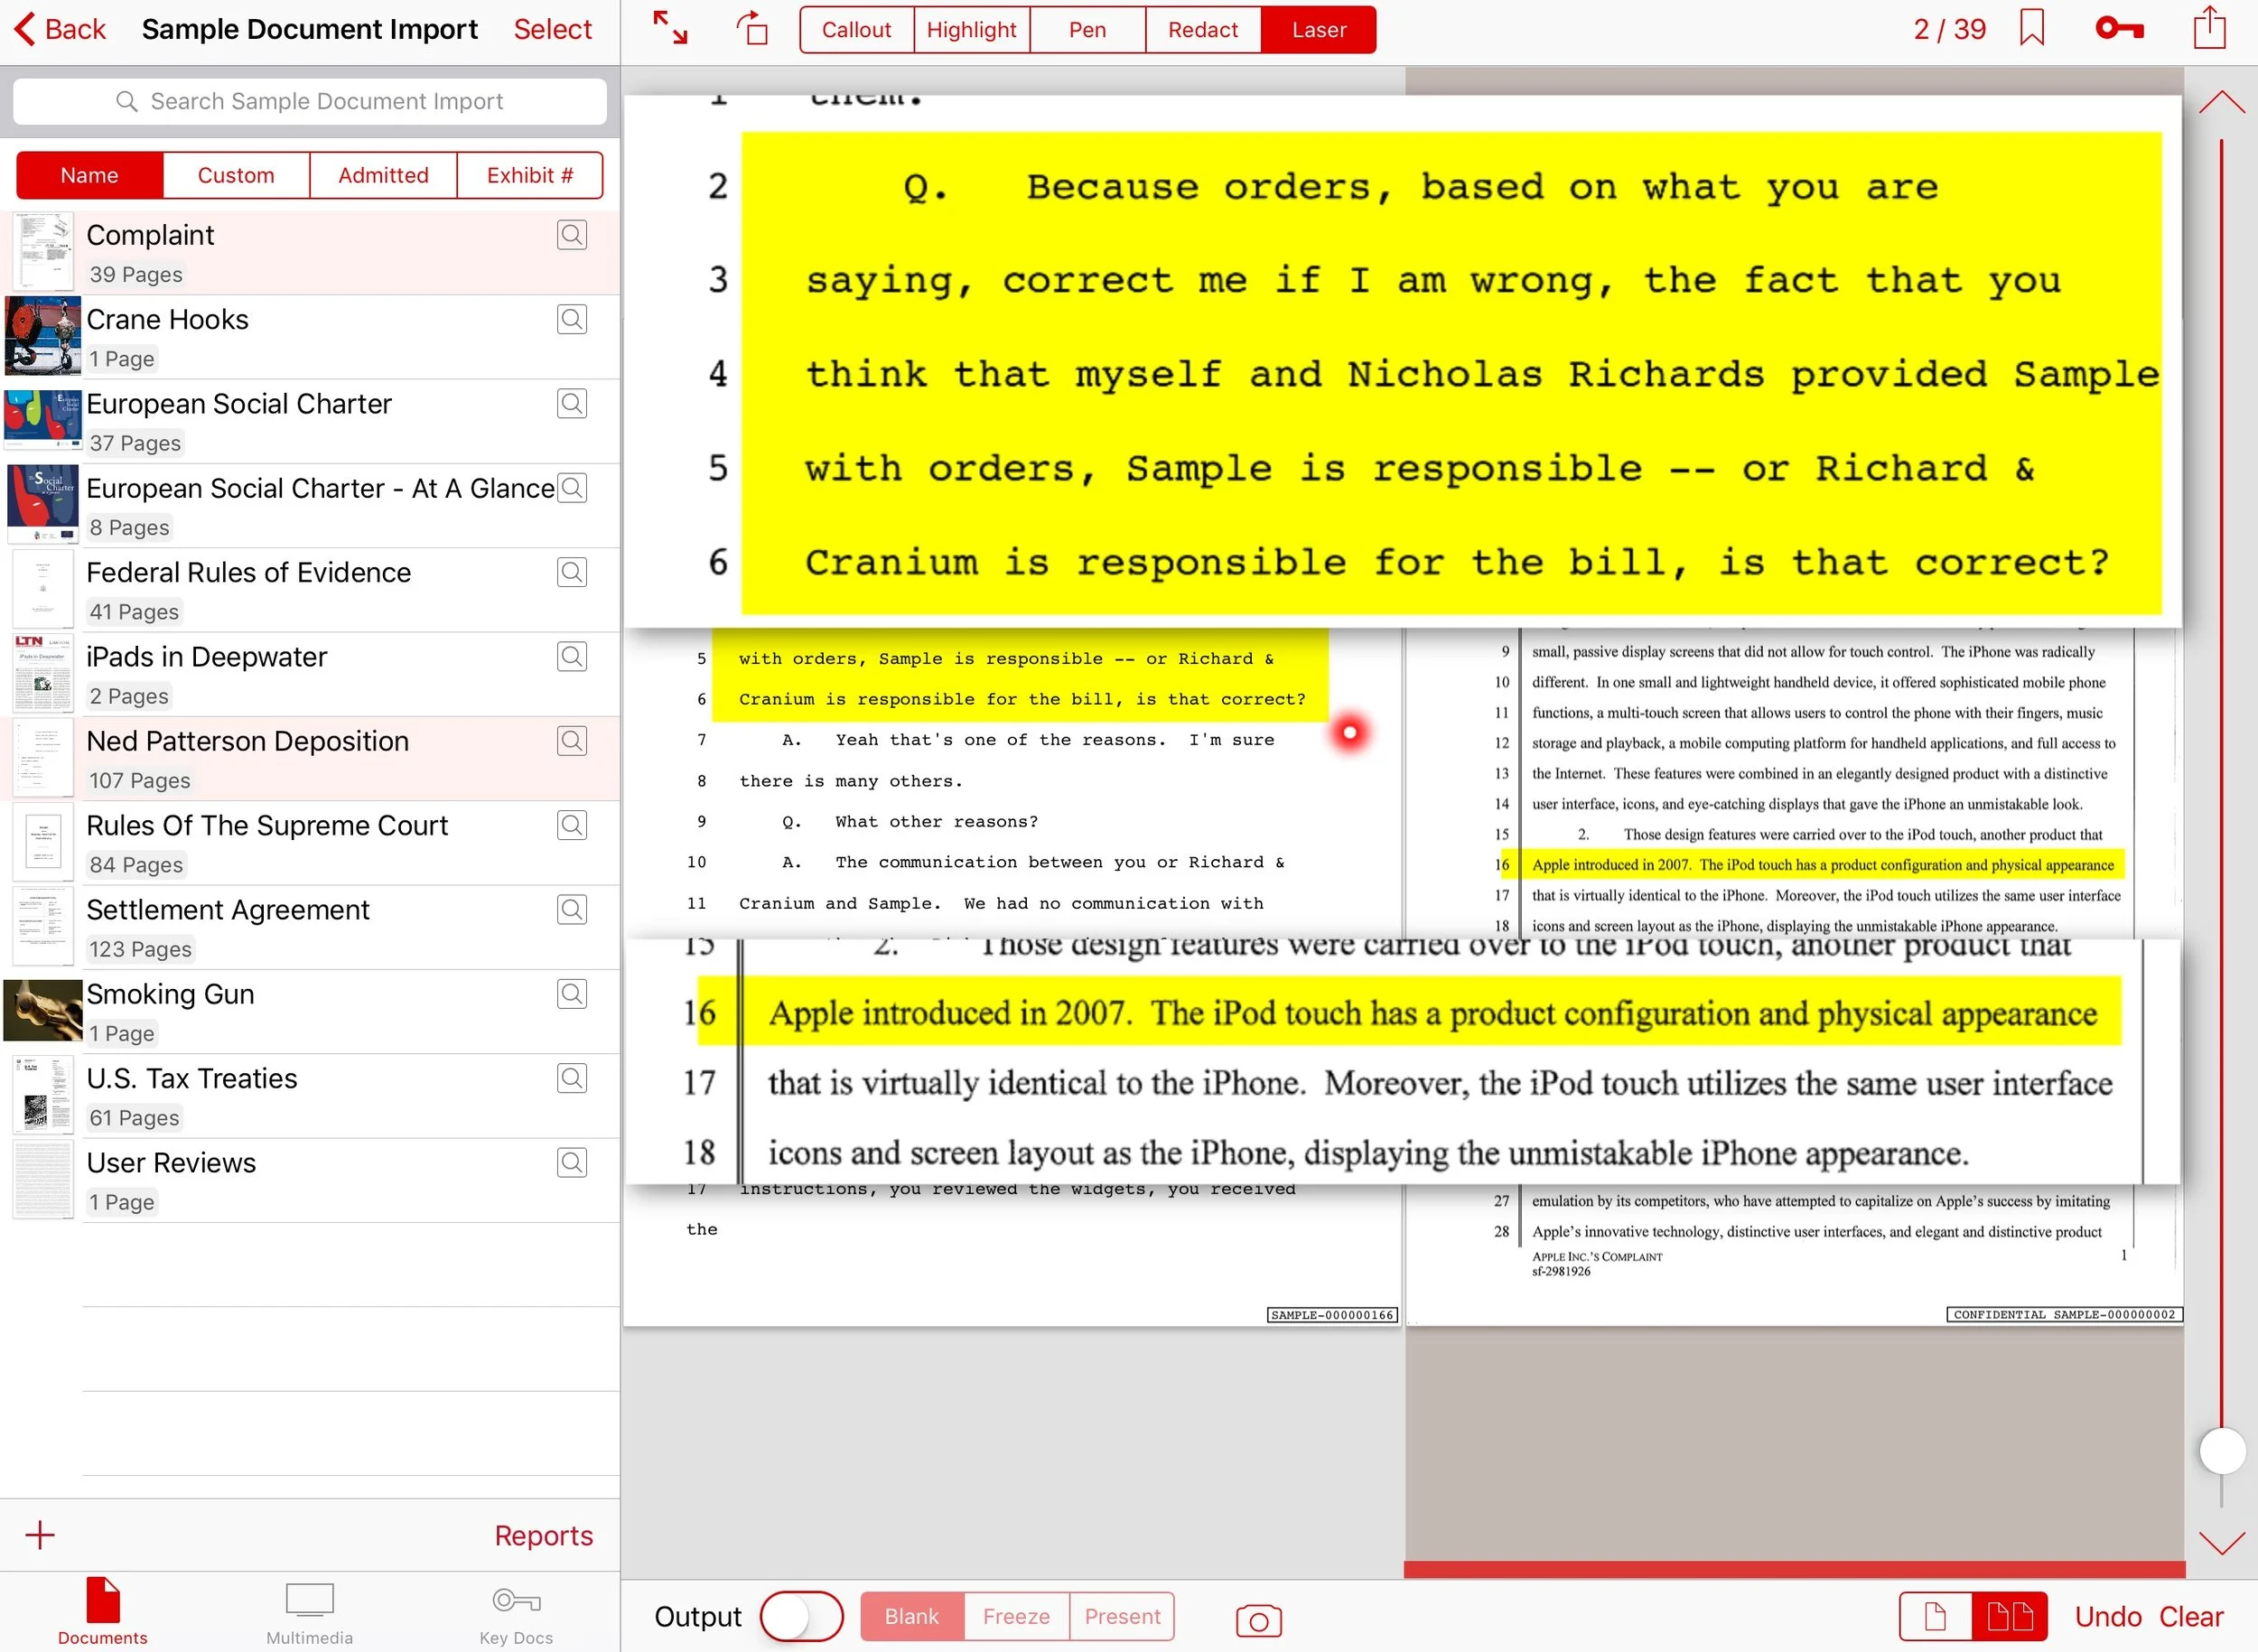Preview Settlement Agreement magnifier icon

click(572, 910)
